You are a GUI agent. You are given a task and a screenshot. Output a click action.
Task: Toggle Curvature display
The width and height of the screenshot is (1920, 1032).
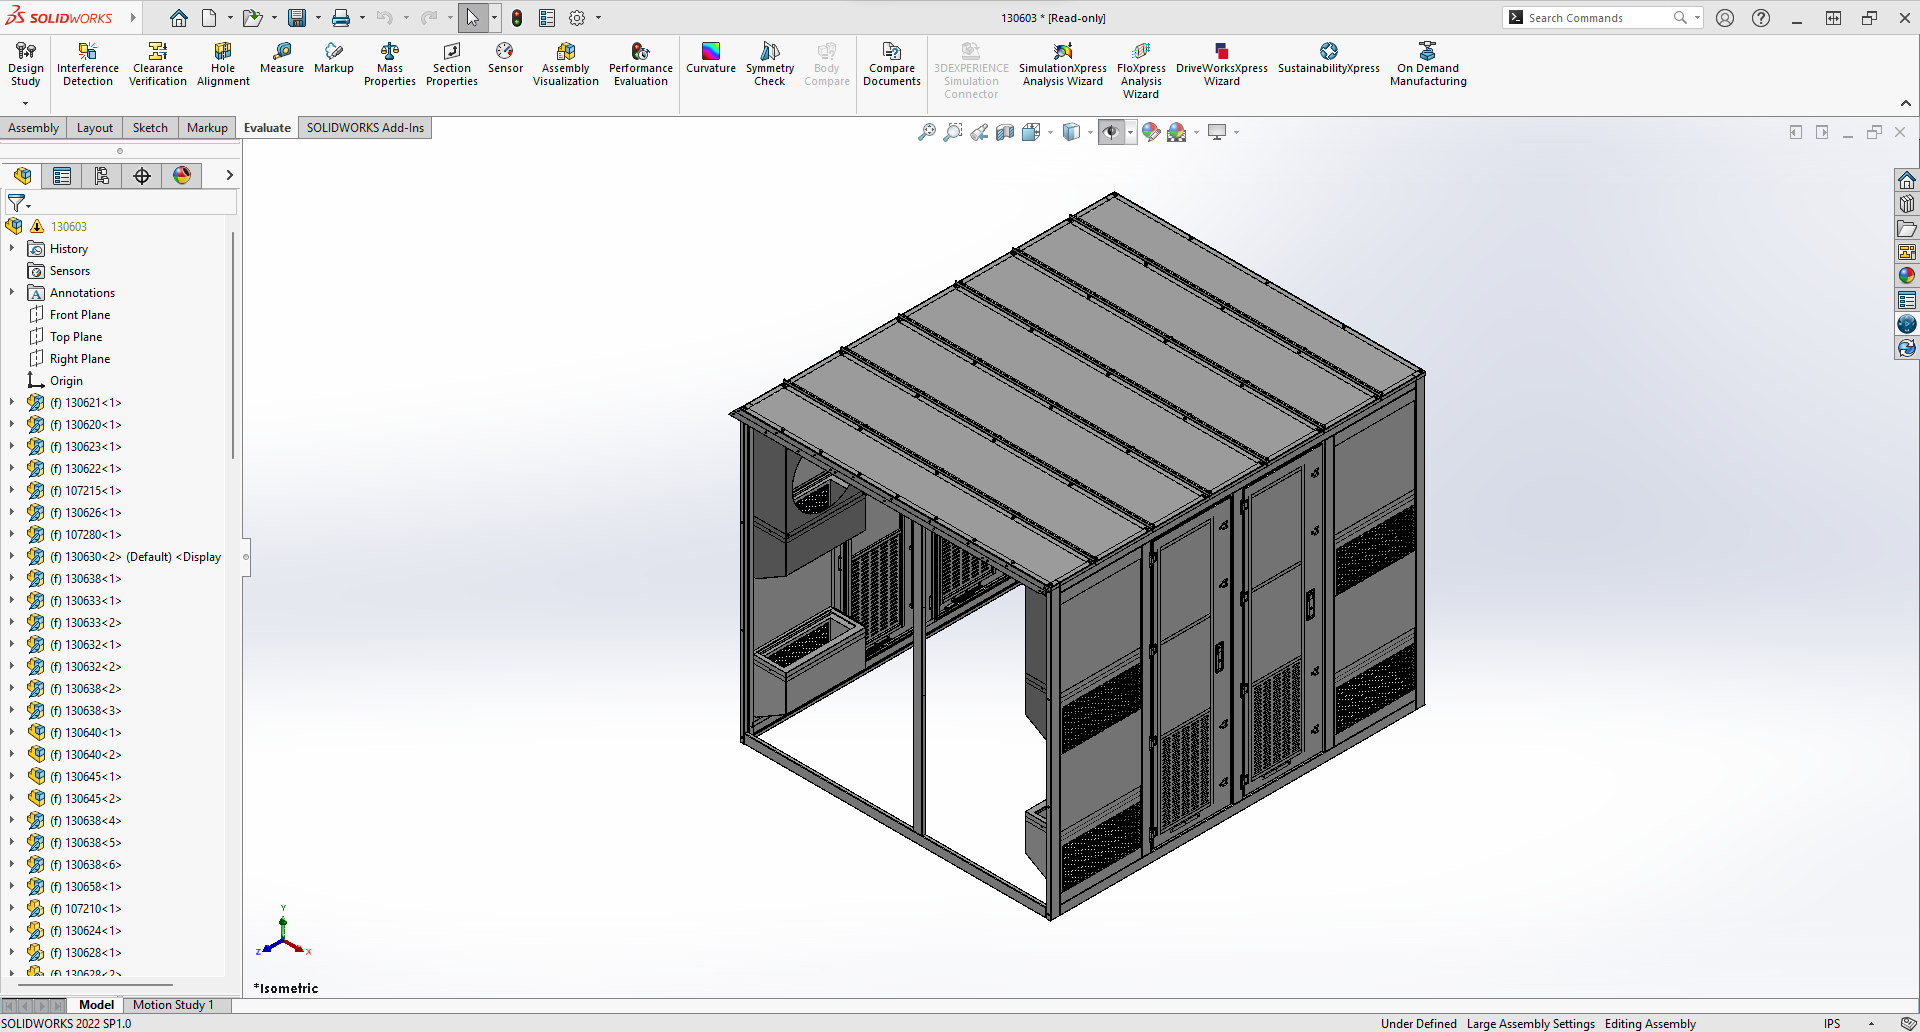pyautogui.click(x=710, y=58)
